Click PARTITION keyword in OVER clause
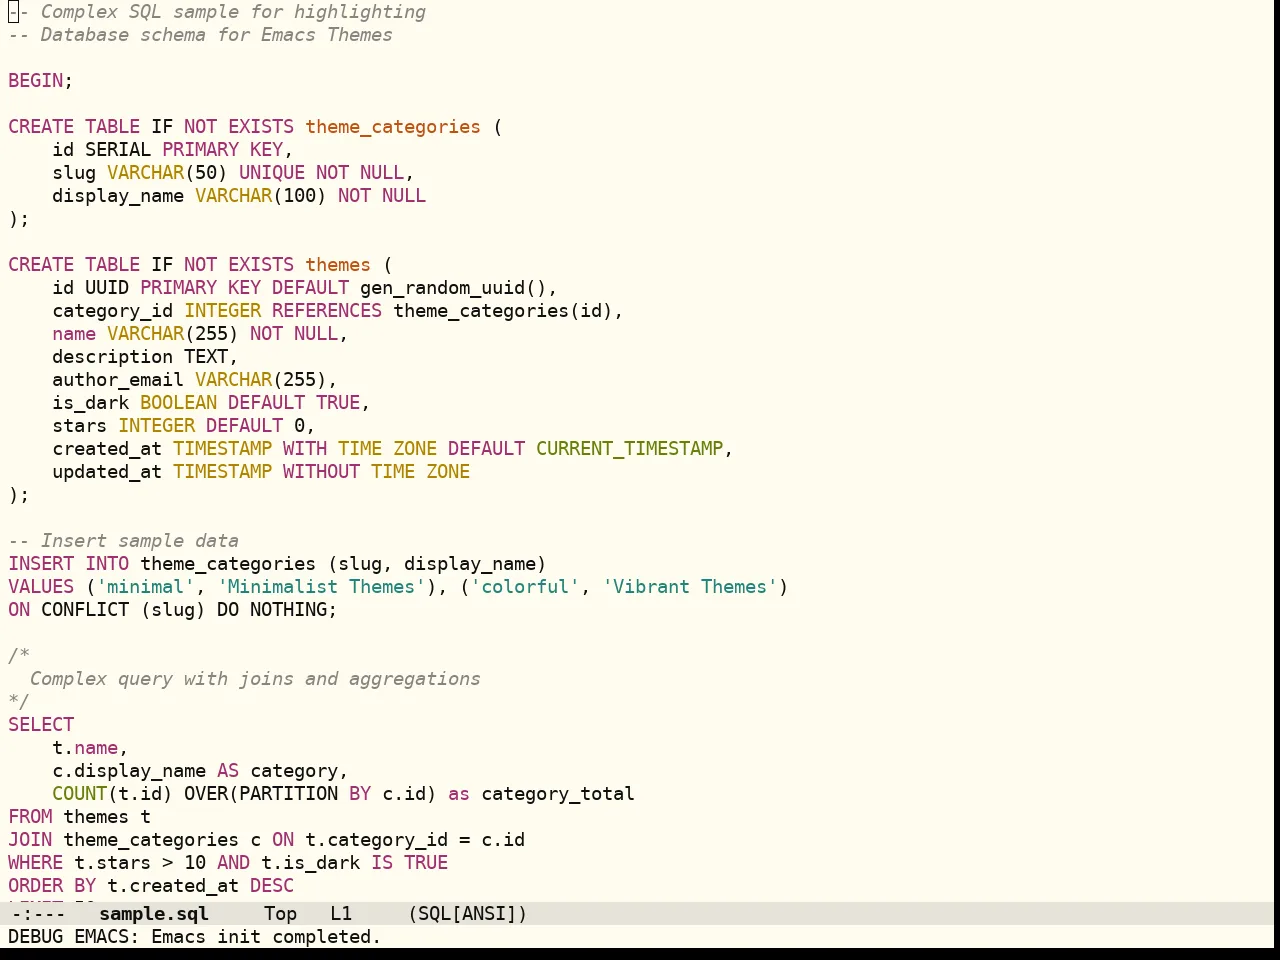The image size is (1280, 960). tap(289, 794)
